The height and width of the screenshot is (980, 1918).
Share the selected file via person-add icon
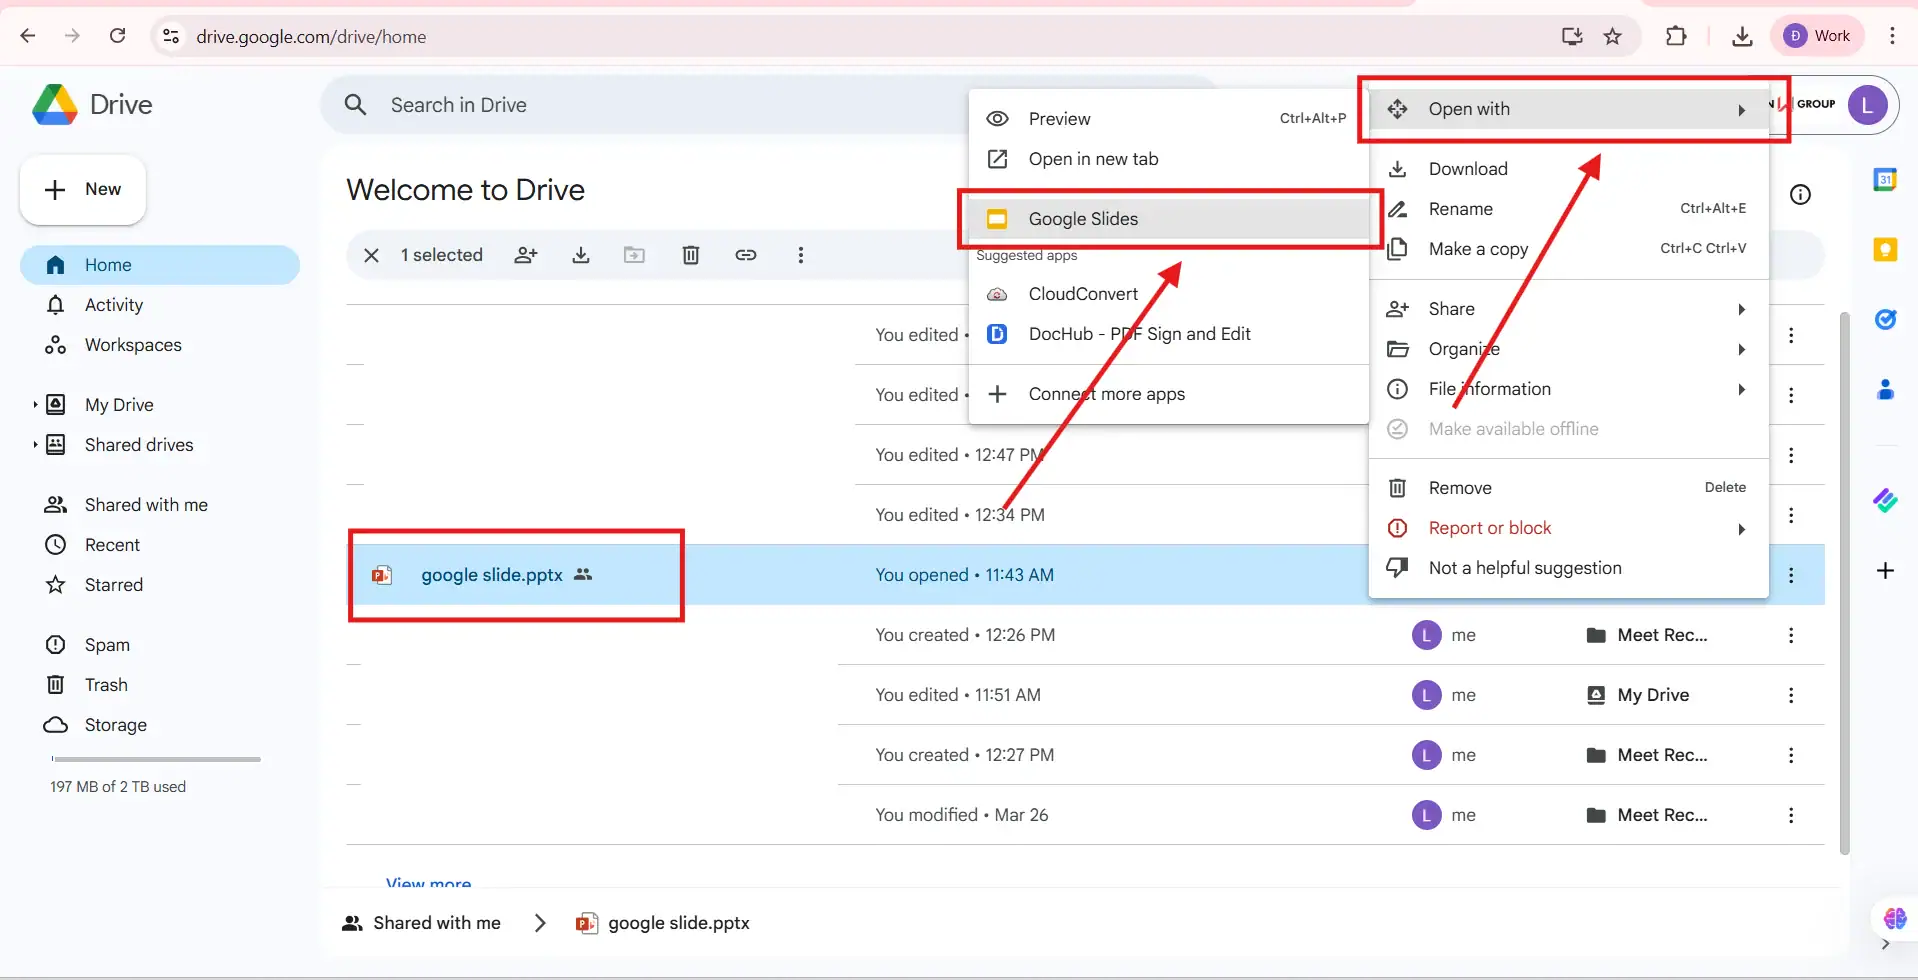point(526,255)
